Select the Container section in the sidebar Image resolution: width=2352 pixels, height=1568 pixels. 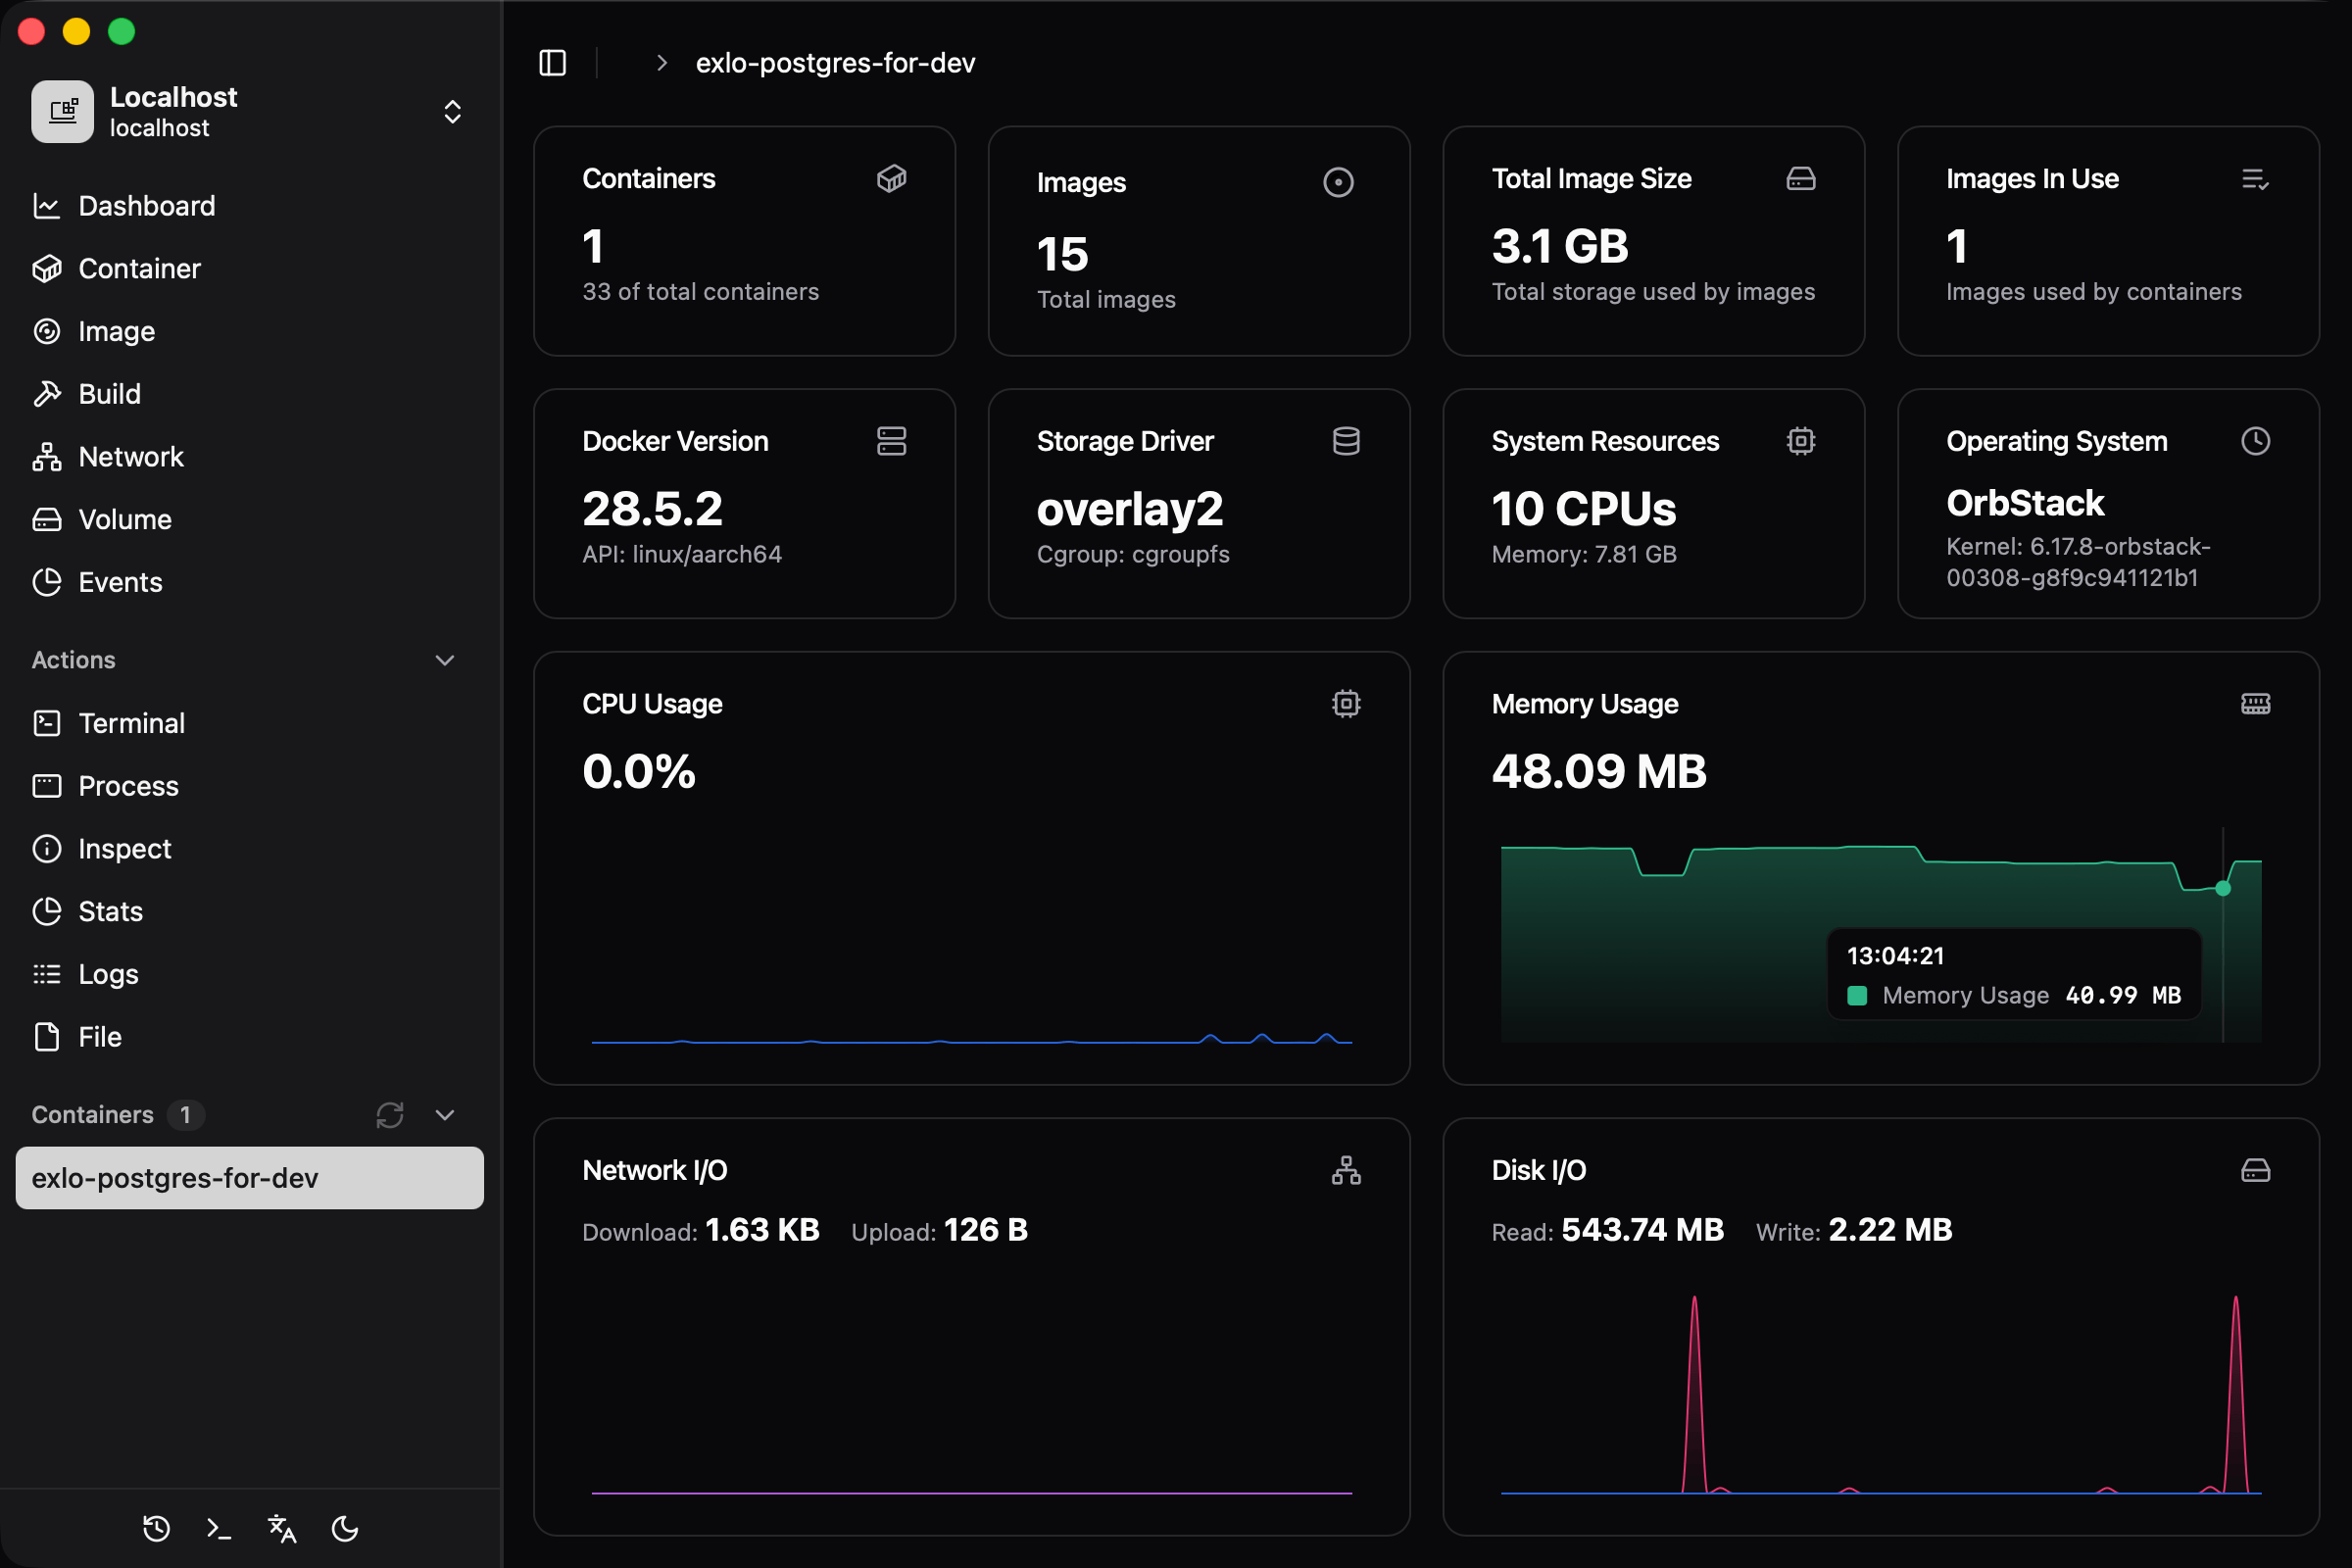139,268
